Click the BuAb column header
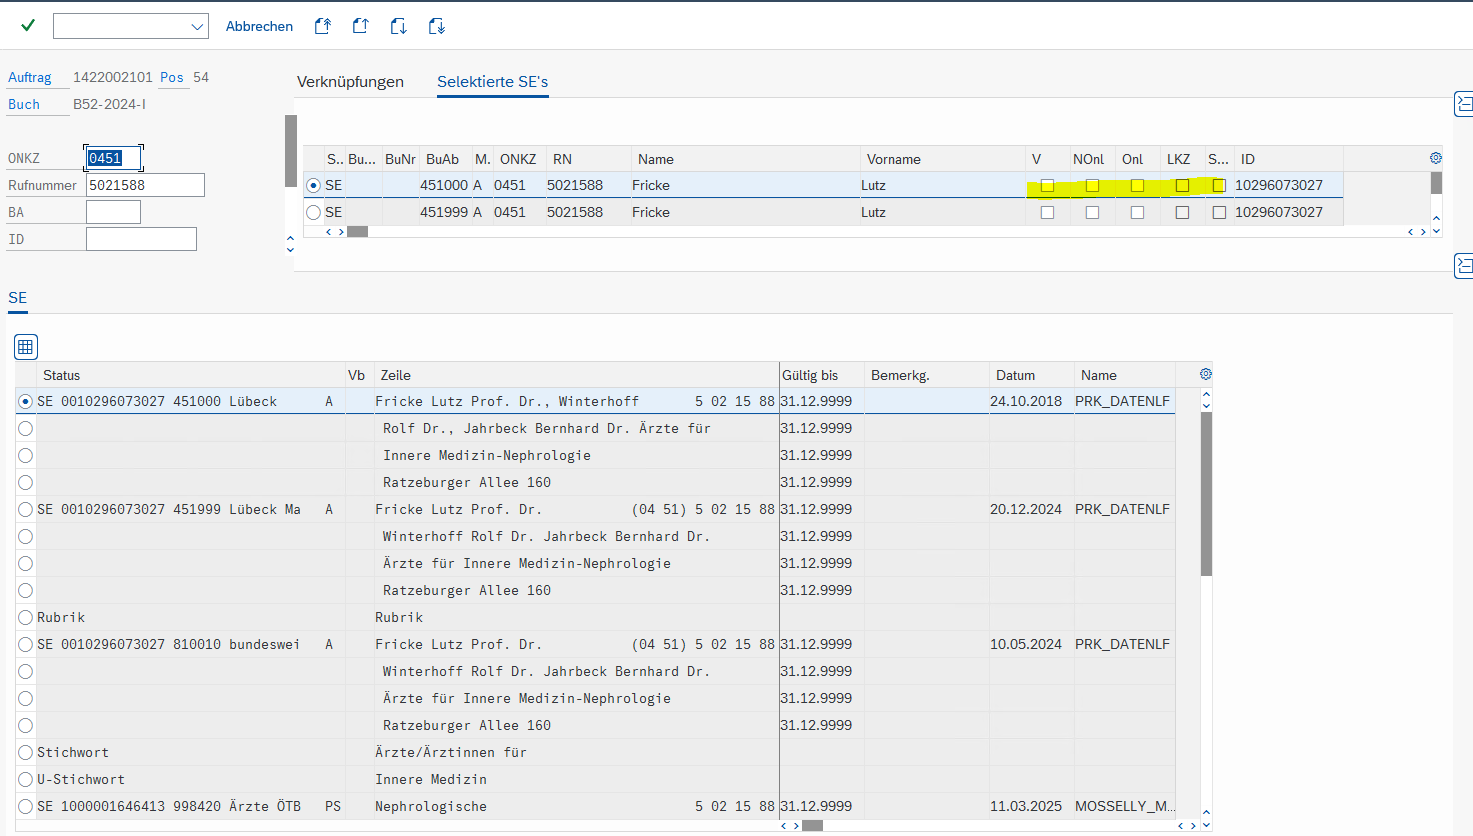1473x836 pixels. tap(444, 159)
